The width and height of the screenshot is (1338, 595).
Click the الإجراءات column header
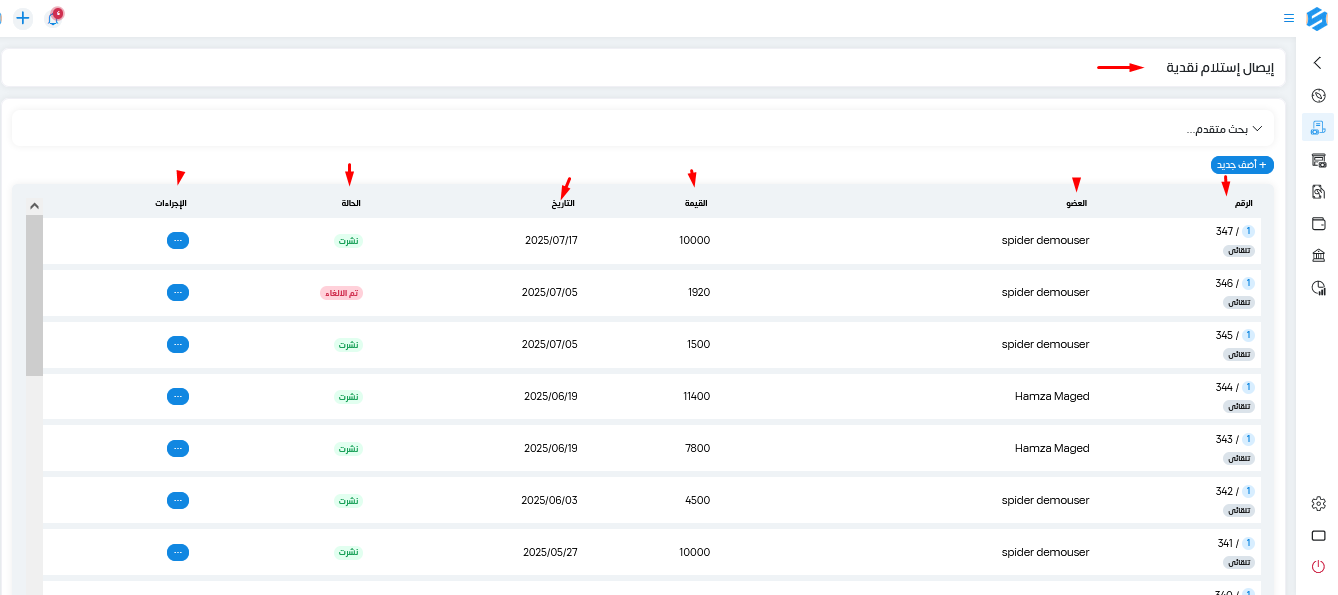tap(170, 203)
